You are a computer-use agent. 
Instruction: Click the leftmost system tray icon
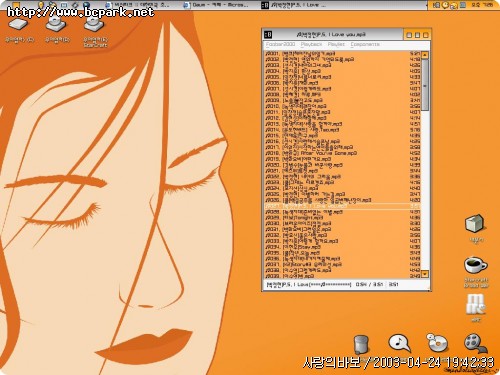[x=436, y=5]
